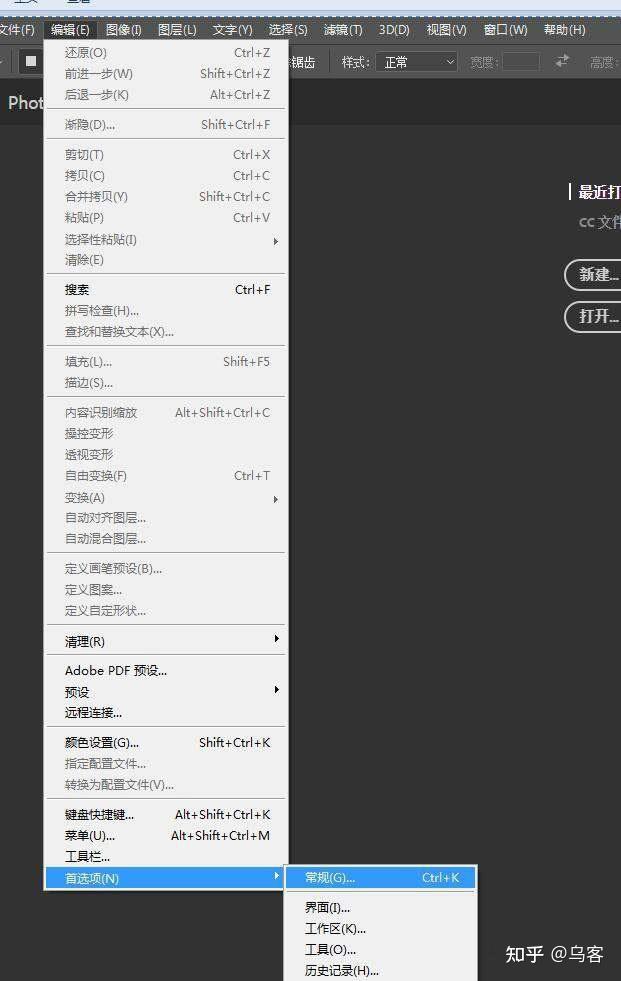621x981 pixels.
Task: Click 合并拷贝(Y) menu entry
Action: tap(166, 196)
